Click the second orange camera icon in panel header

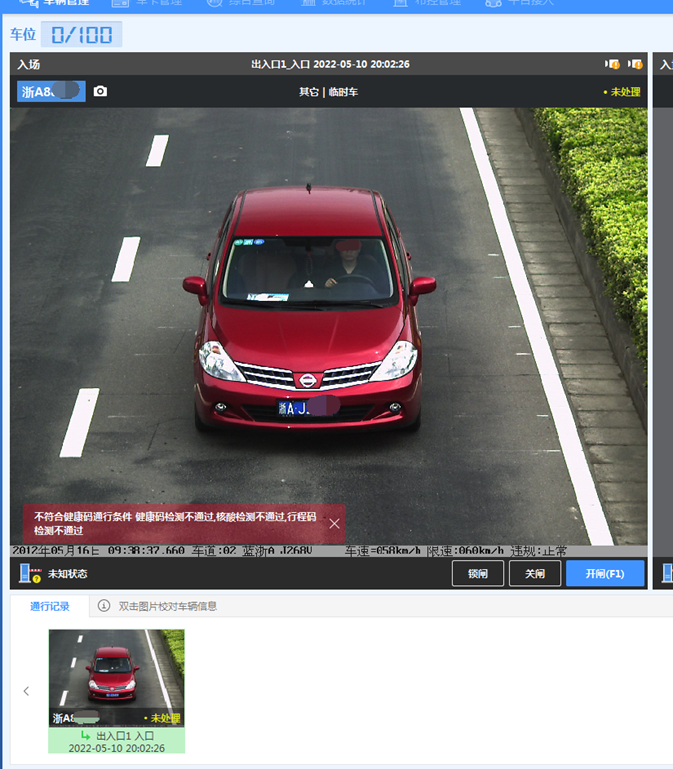click(634, 64)
